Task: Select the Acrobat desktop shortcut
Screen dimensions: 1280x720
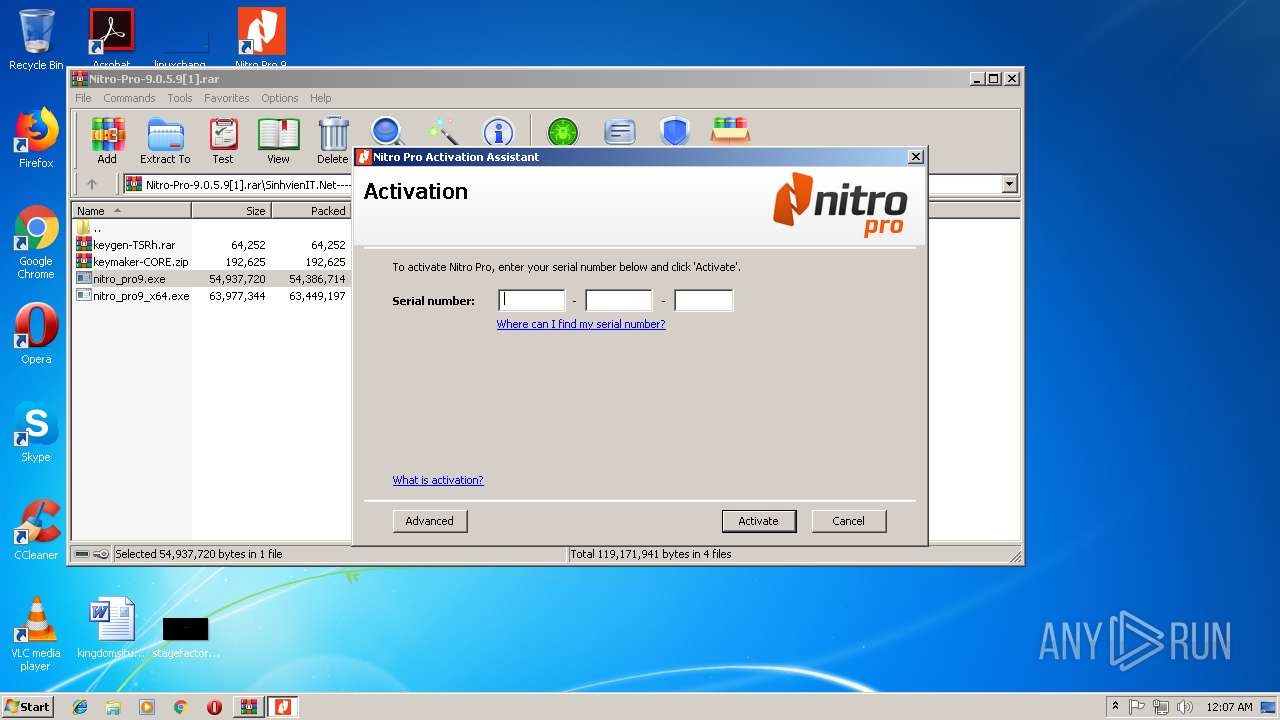Action: (x=112, y=38)
